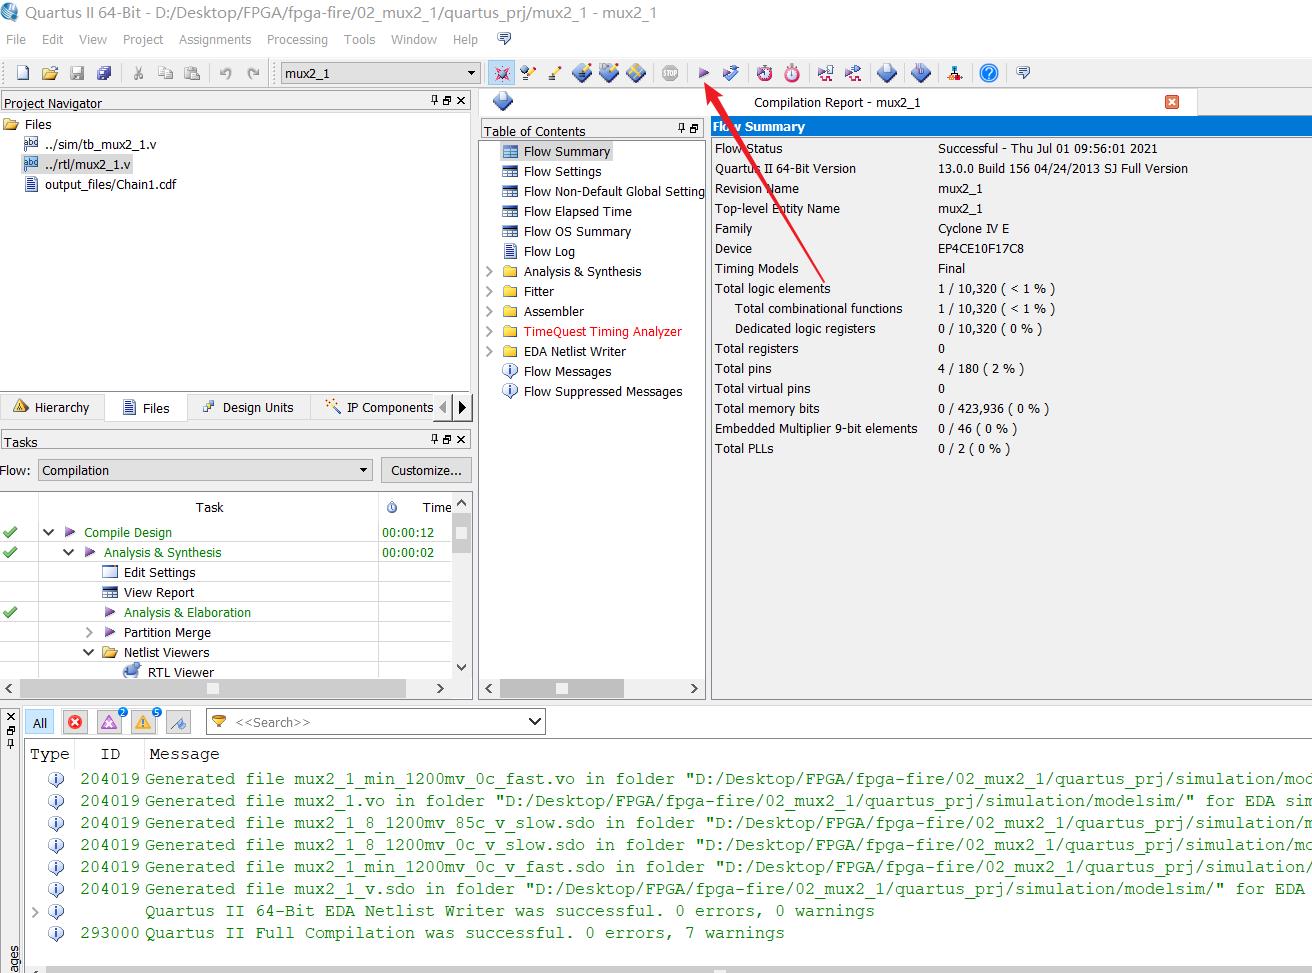Open the mux2_1 project dropdown

471,73
